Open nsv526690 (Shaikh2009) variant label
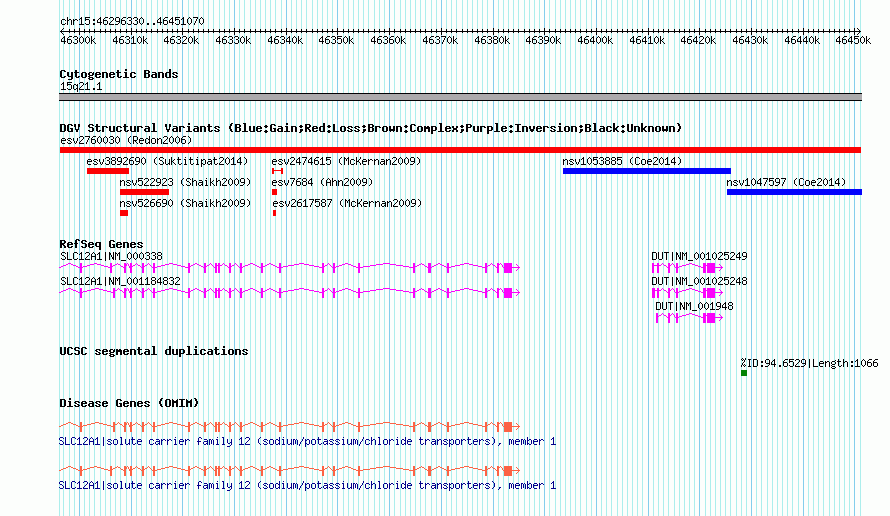This screenshot has height=516, width=890. tap(185, 203)
